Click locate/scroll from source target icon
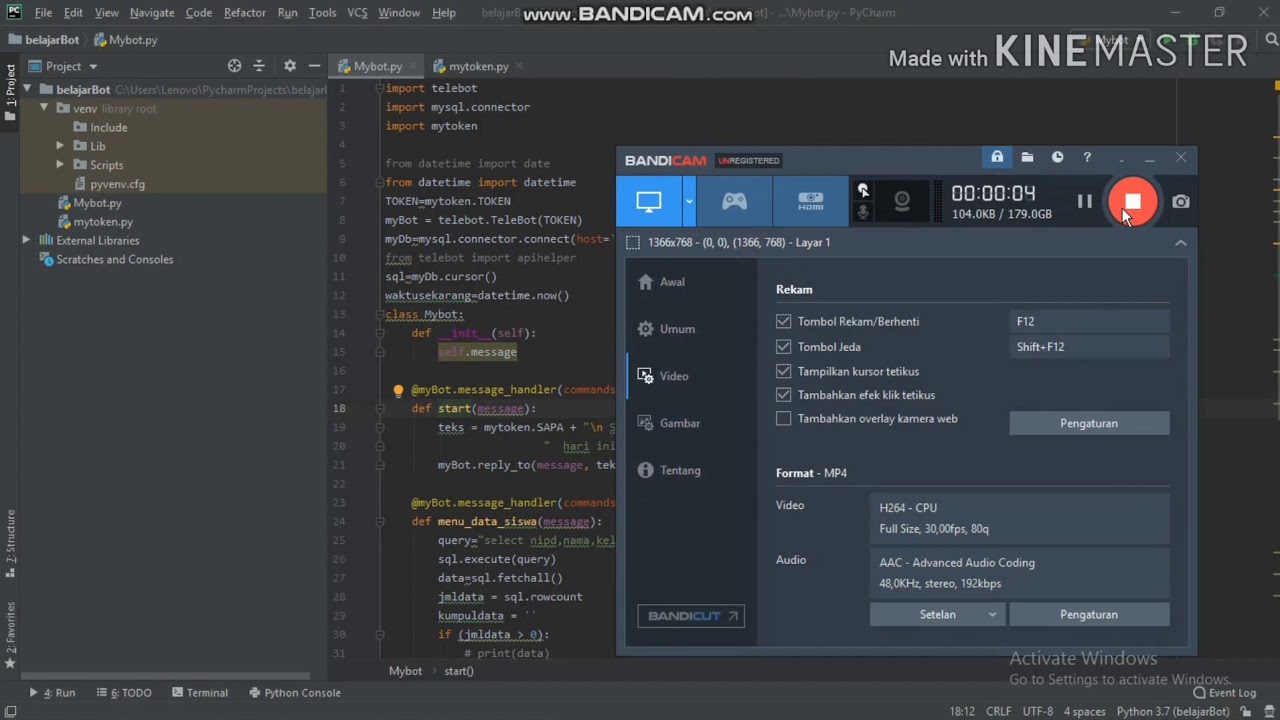This screenshot has width=1280, height=720. [x=234, y=66]
